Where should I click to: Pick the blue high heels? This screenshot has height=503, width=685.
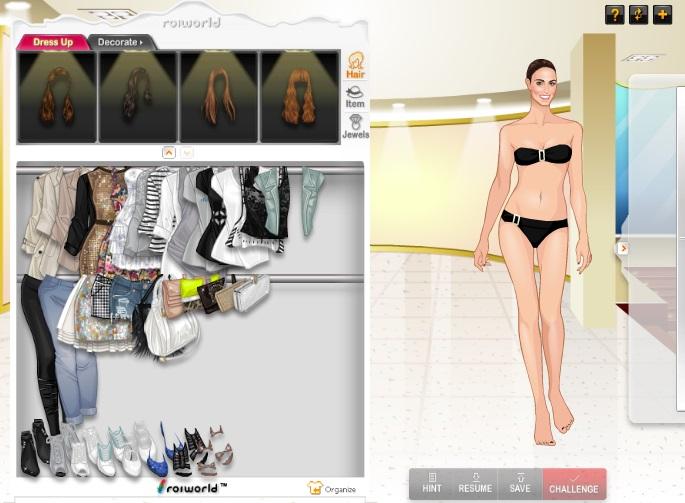tap(156, 453)
